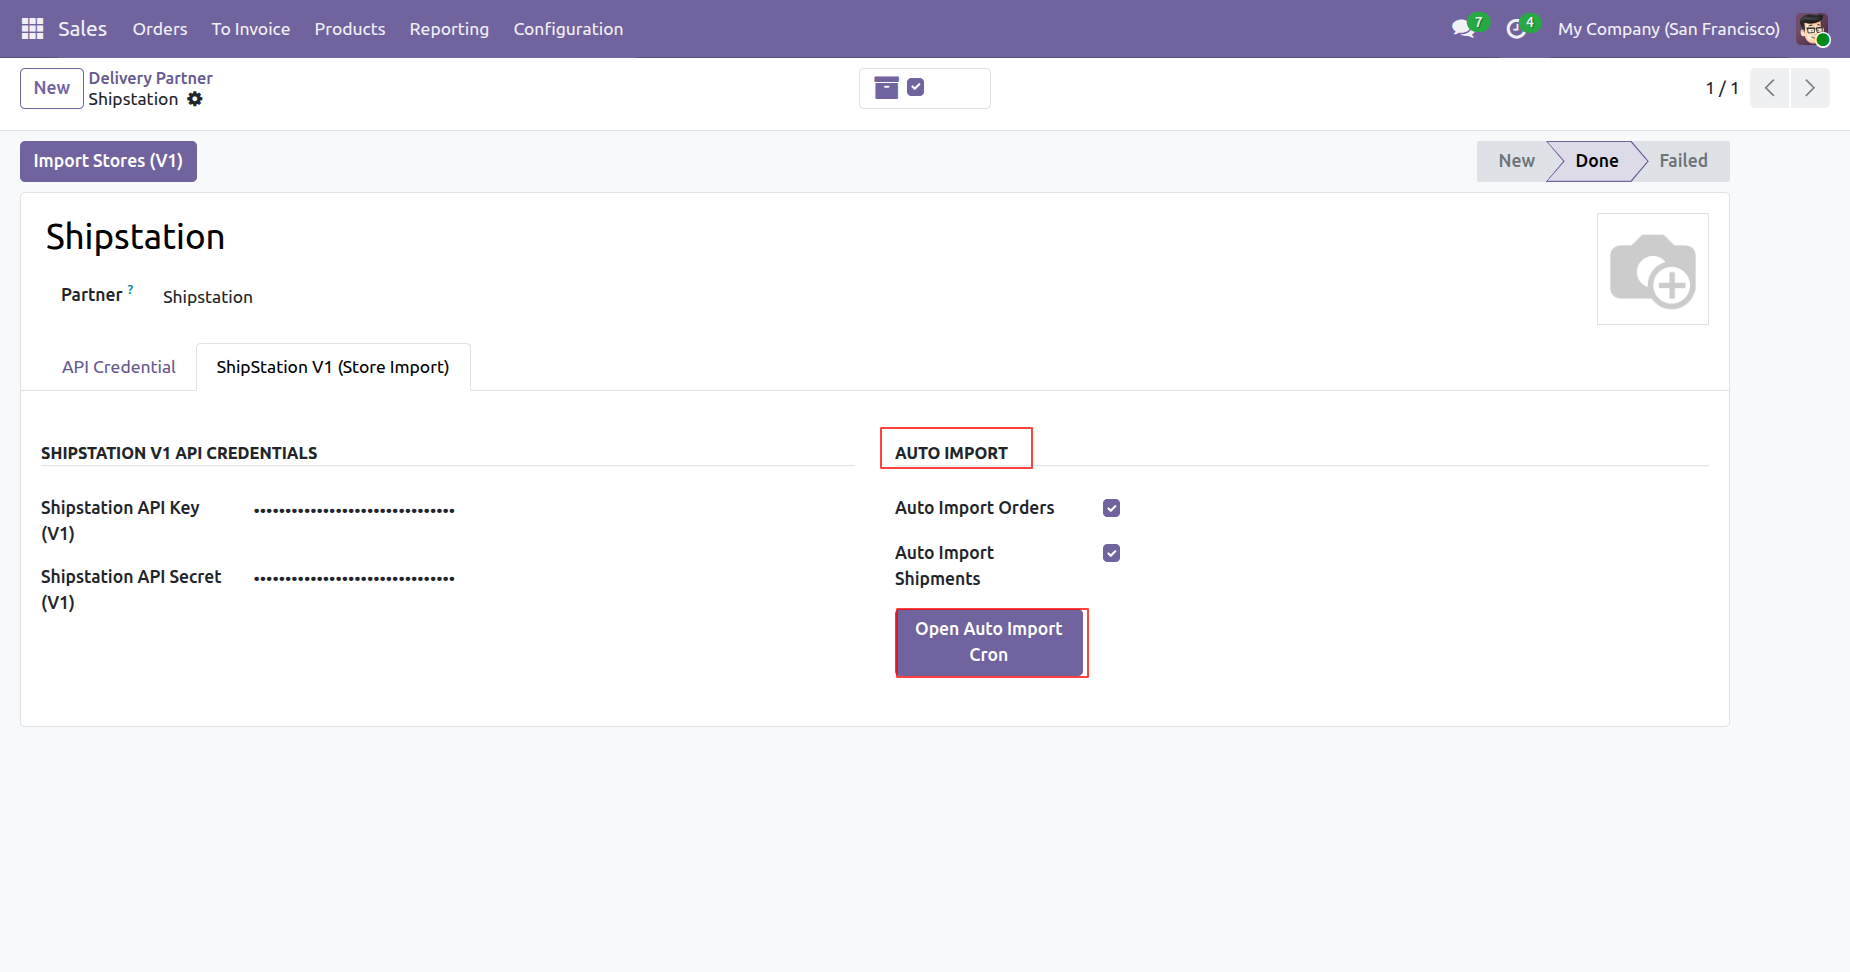Click the Open Auto Import Cron button
1850x972 pixels.
[x=989, y=642]
